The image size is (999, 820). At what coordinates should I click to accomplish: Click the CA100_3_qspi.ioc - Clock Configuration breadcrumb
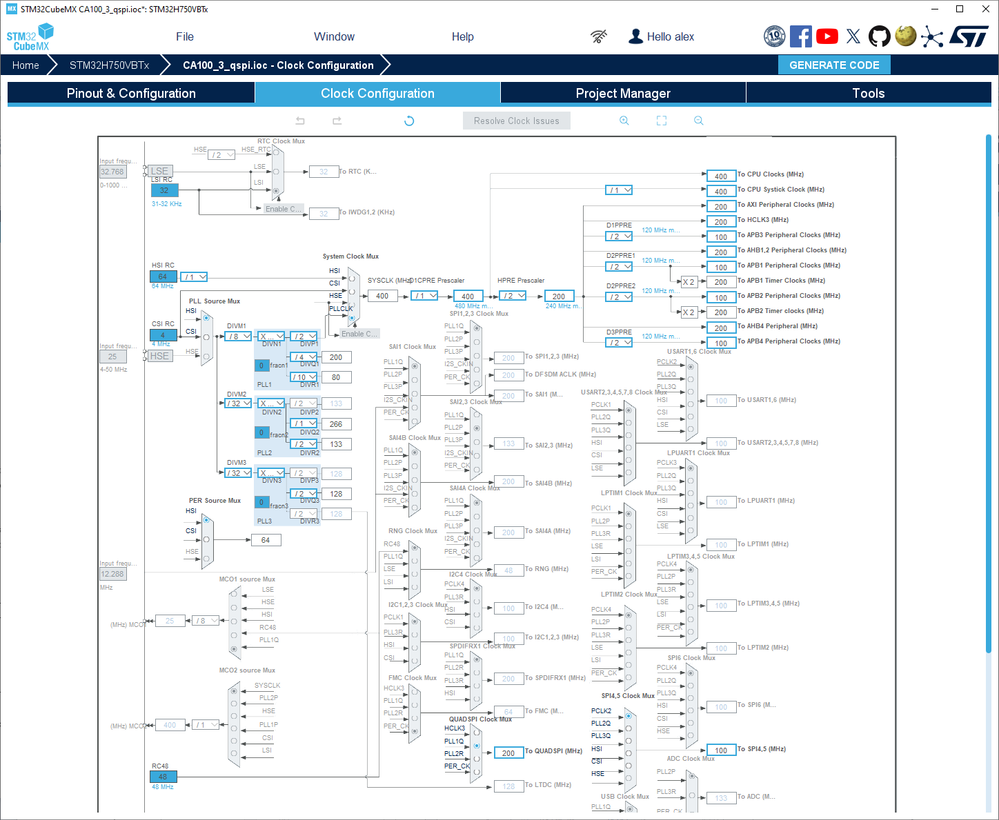[x=278, y=65]
